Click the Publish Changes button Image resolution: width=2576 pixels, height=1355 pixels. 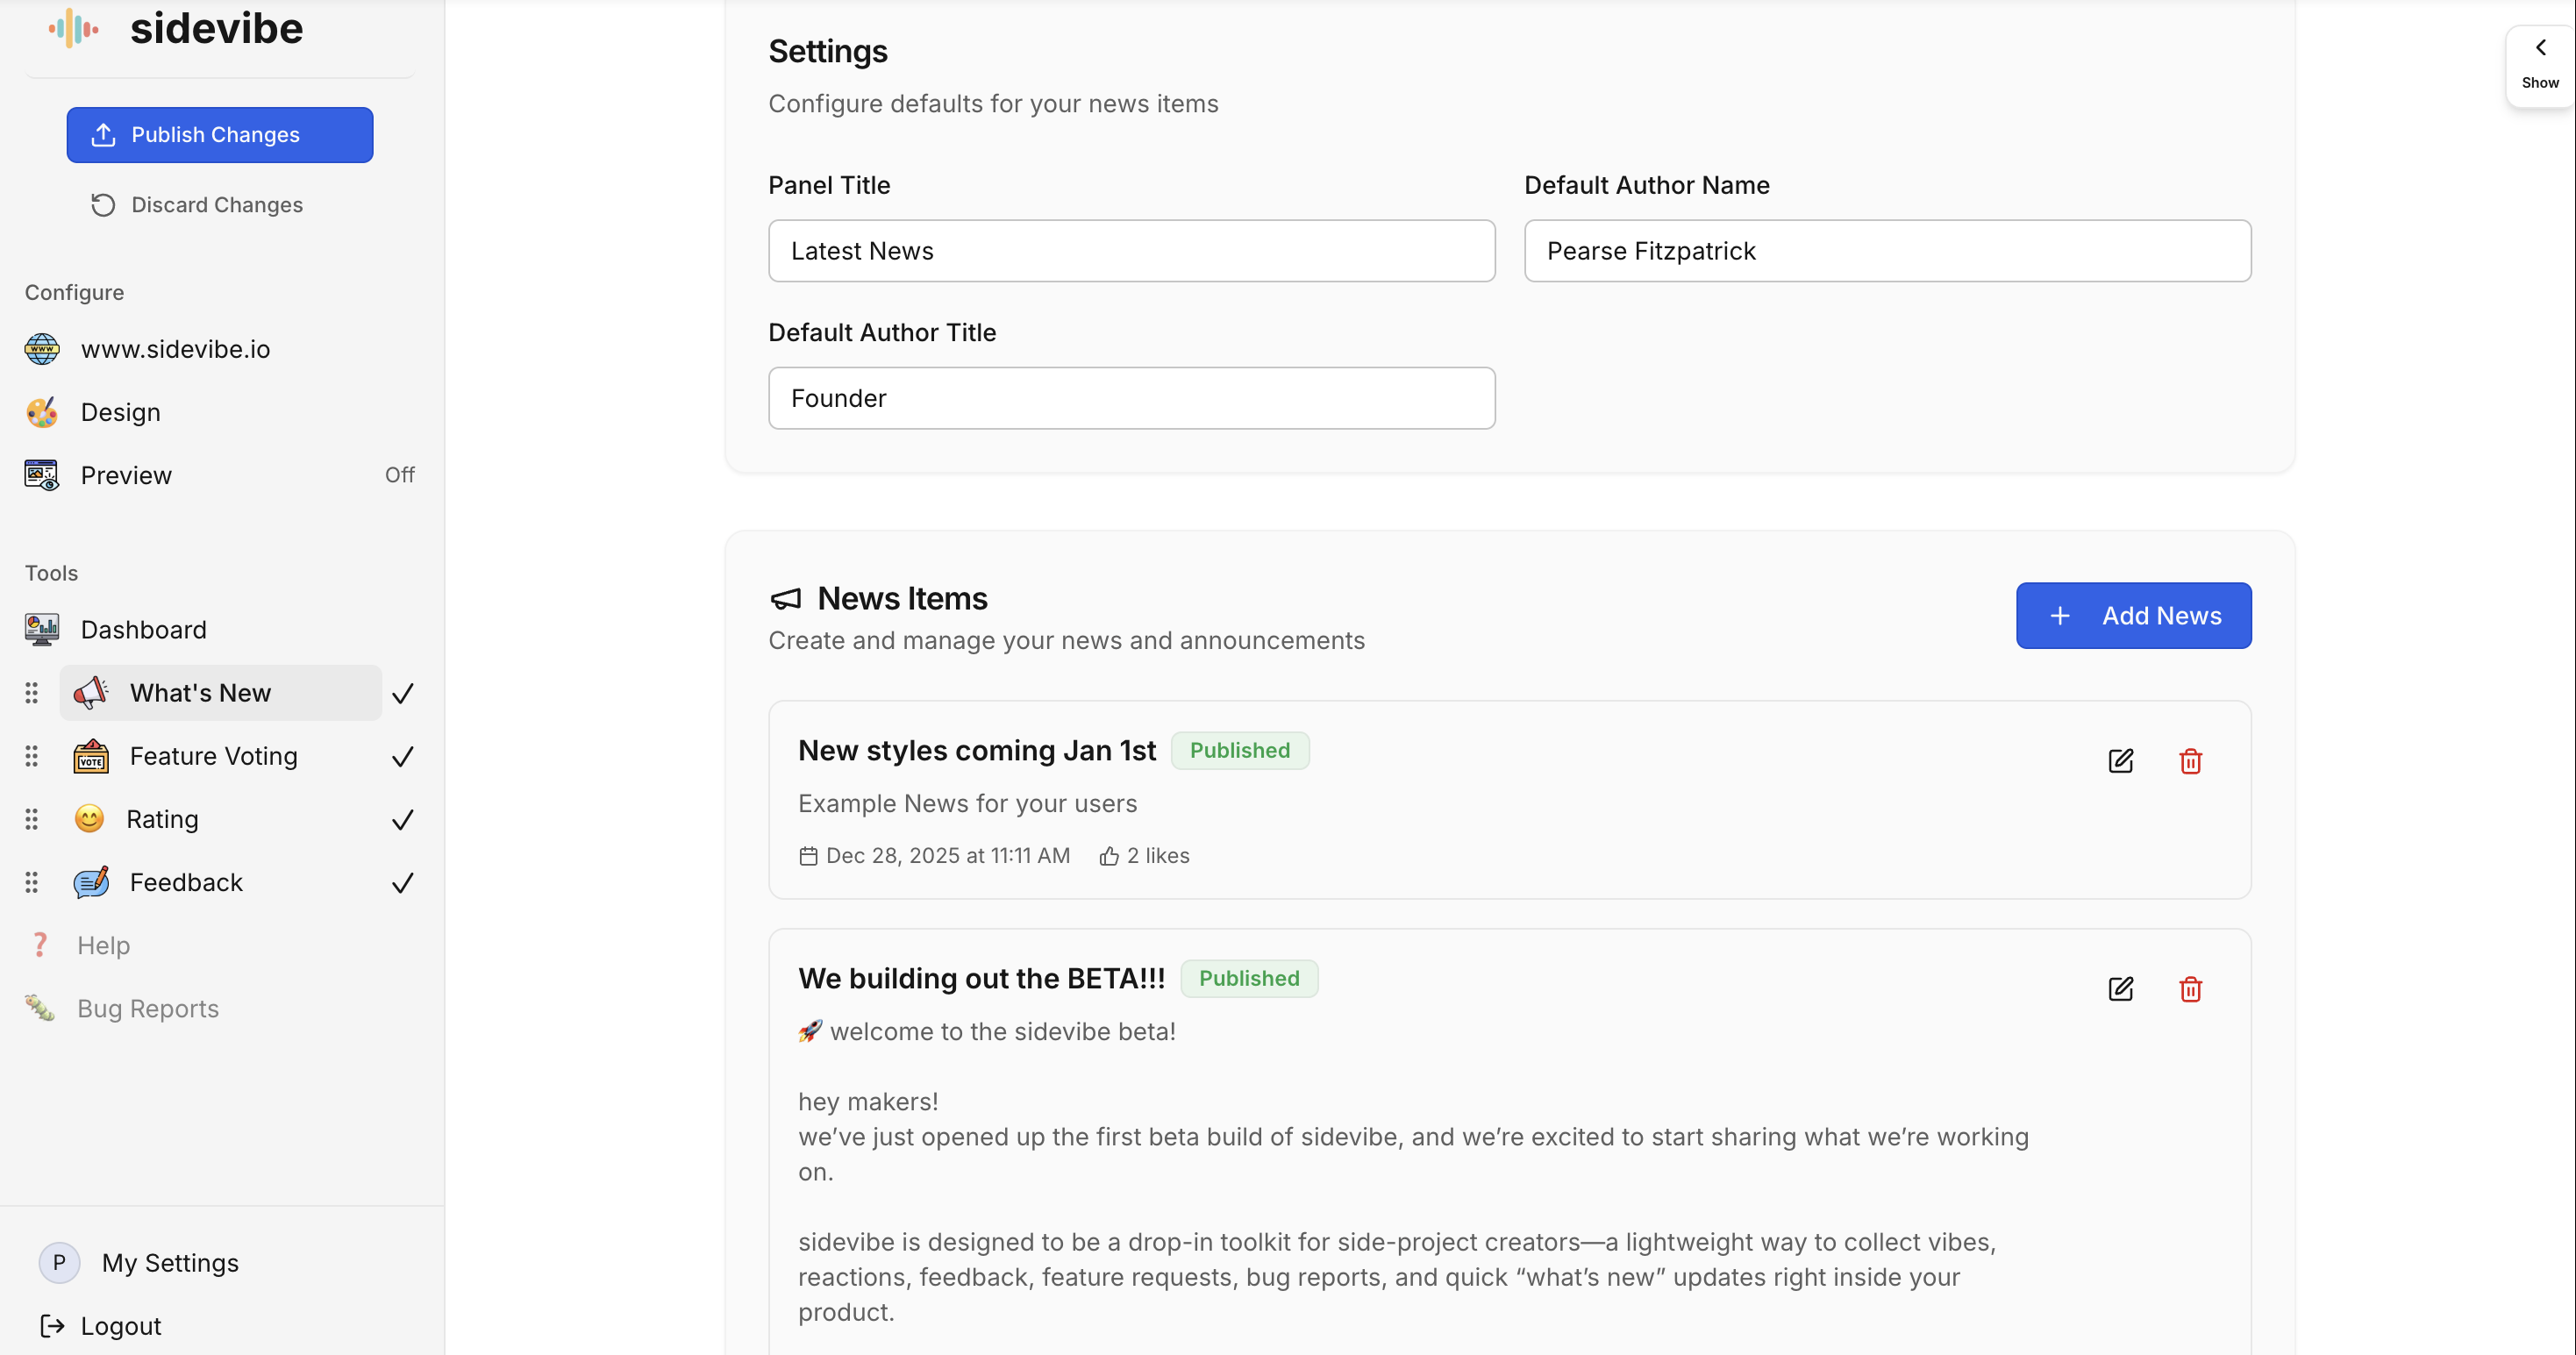tap(219, 135)
